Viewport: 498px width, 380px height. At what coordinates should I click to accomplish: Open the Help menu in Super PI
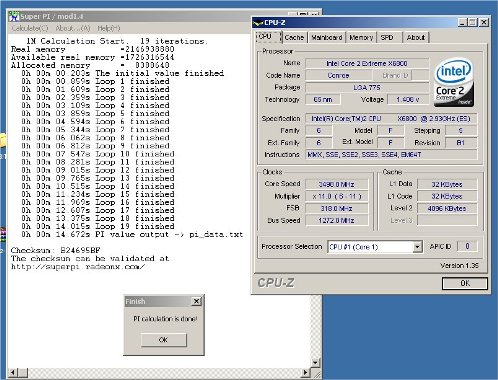109,28
